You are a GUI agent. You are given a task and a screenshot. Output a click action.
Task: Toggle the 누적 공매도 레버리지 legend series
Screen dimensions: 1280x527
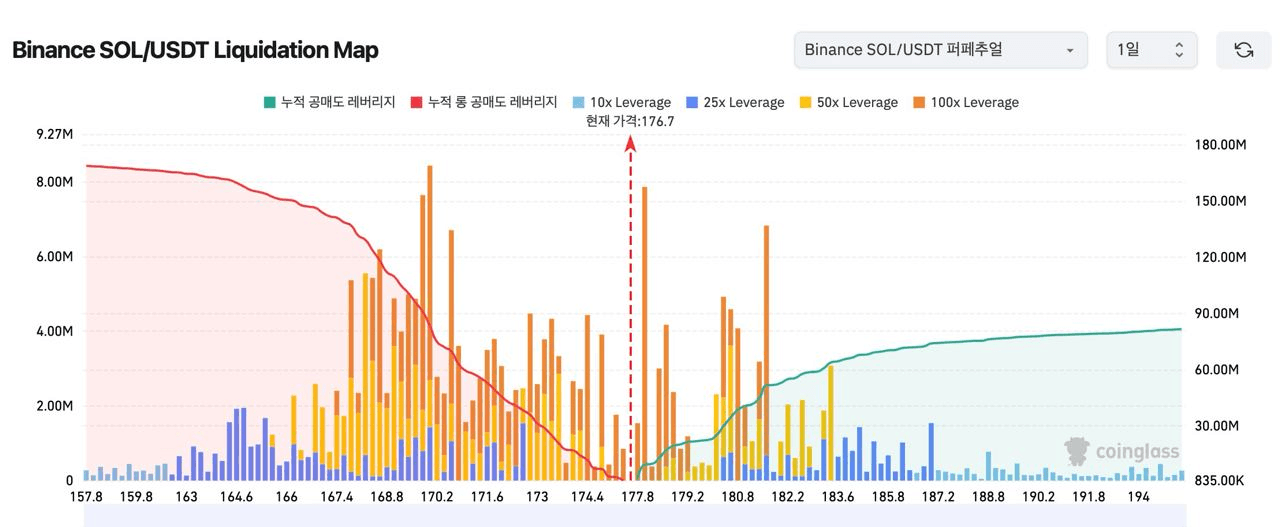point(329,102)
